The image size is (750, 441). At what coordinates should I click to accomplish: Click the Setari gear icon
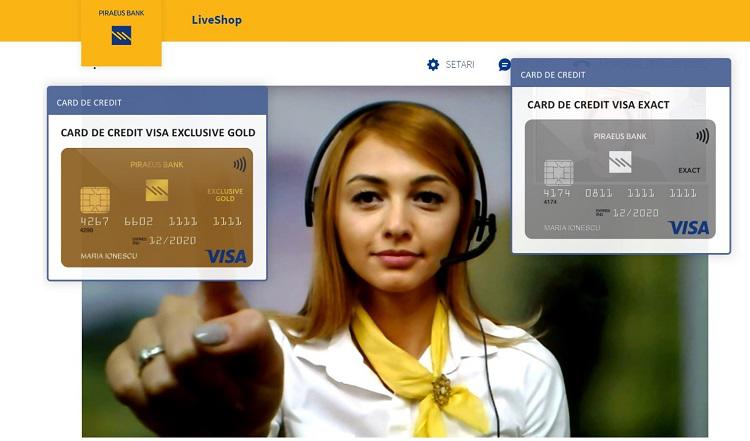point(433,65)
